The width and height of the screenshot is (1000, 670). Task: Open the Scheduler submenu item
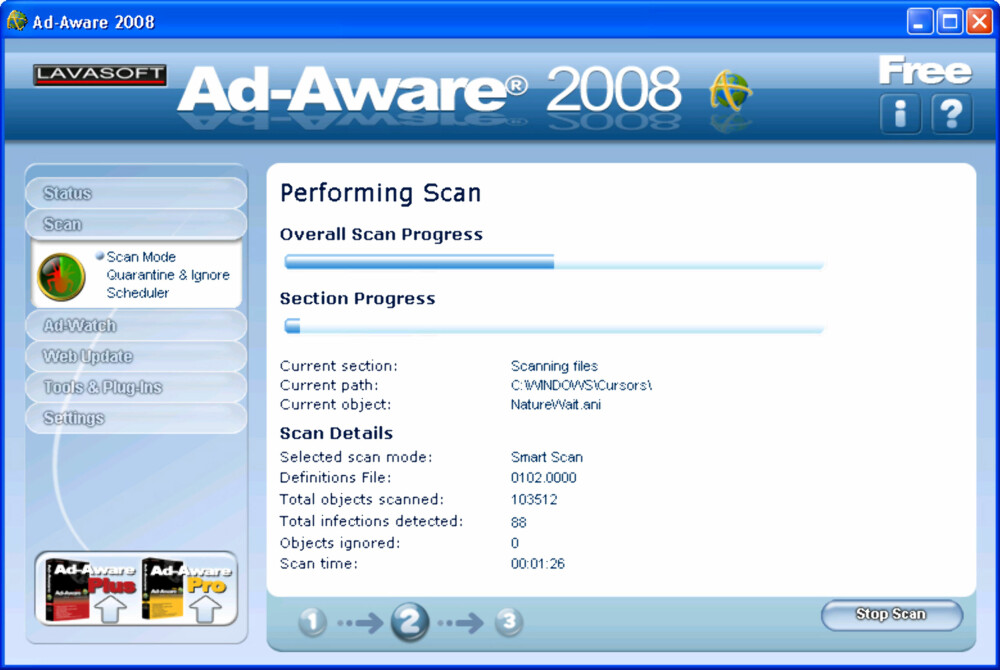(138, 293)
